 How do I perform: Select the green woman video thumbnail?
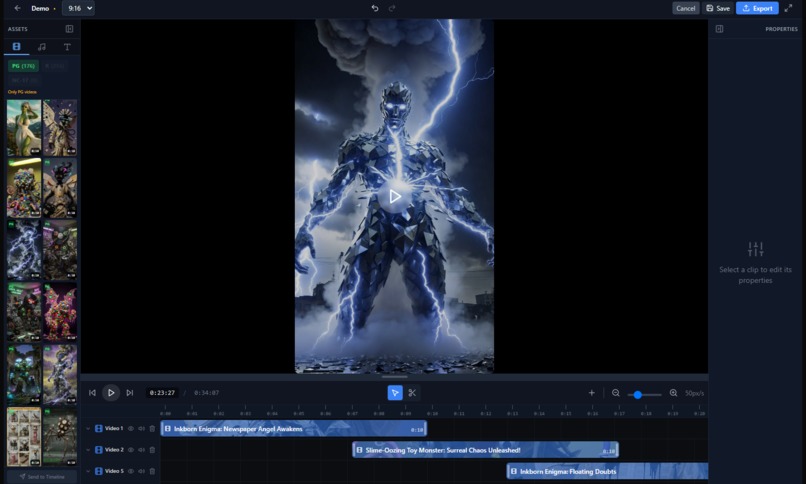pyautogui.click(x=24, y=127)
